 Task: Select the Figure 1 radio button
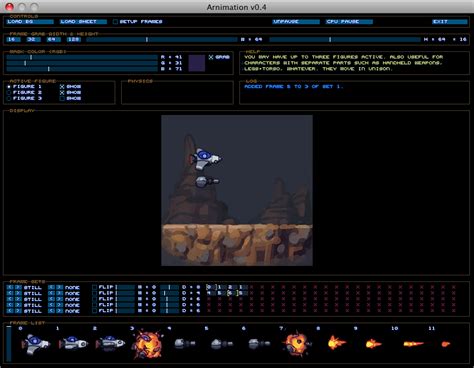pos(9,87)
